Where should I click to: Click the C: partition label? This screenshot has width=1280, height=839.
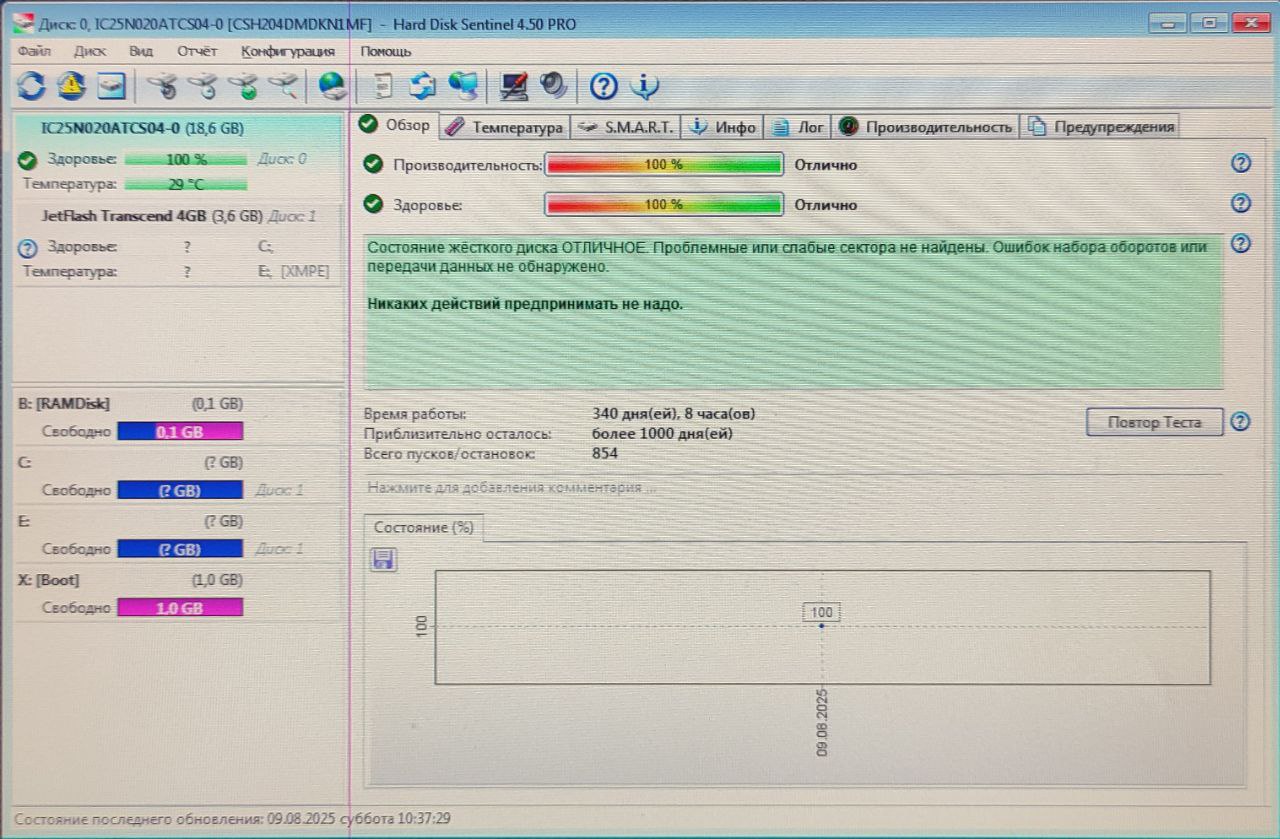[x=25, y=463]
